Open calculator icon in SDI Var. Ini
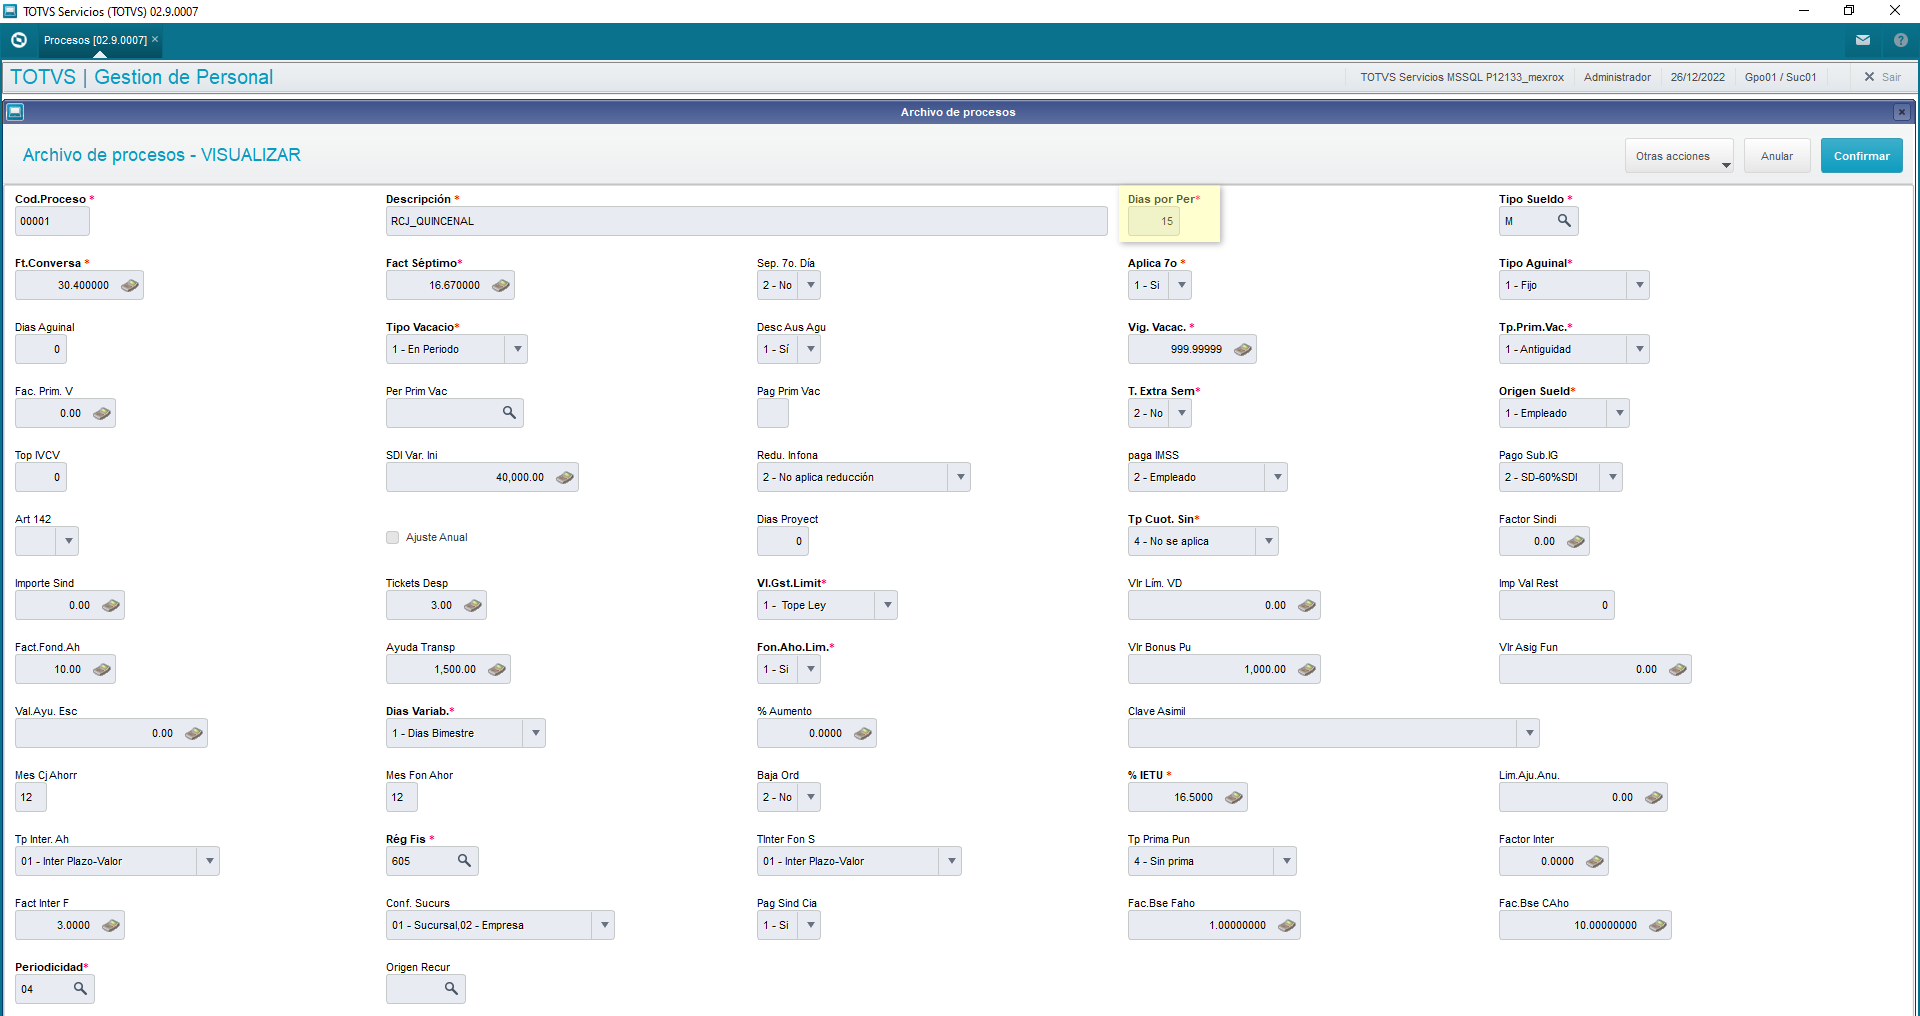The width and height of the screenshot is (1920, 1016). (x=565, y=478)
